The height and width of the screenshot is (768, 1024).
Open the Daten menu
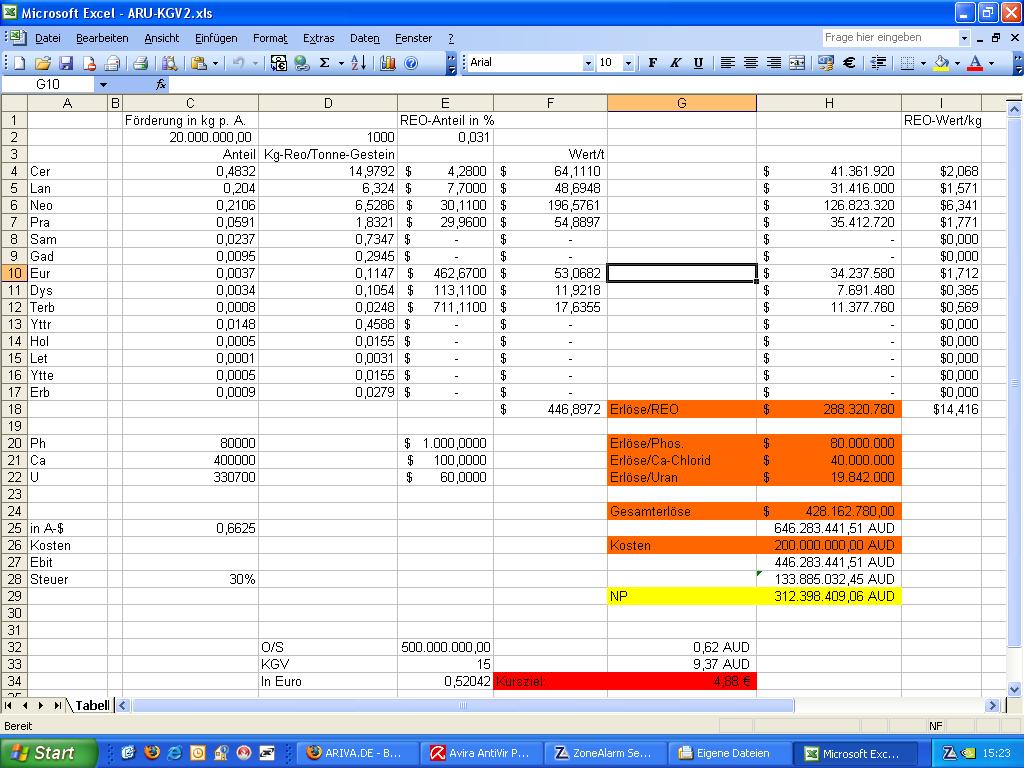pyautogui.click(x=364, y=38)
